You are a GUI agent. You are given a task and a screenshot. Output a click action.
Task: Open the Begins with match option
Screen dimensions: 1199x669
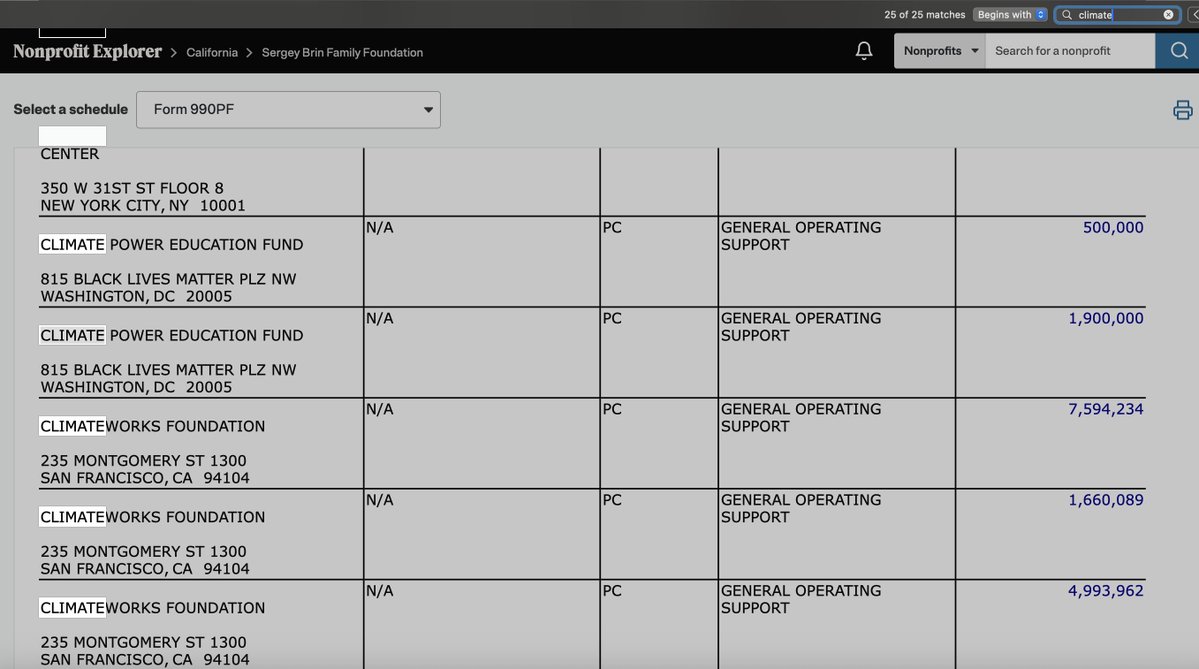pos(1009,15)
